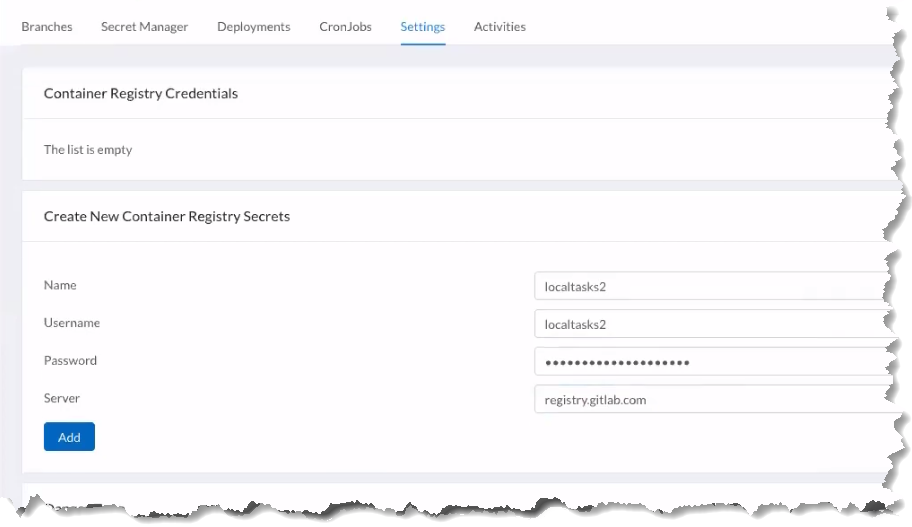Viewport: 912px width, 527px height.
Task: Click the Container Registry Credentials heading
Action: (x=141, y=94)
